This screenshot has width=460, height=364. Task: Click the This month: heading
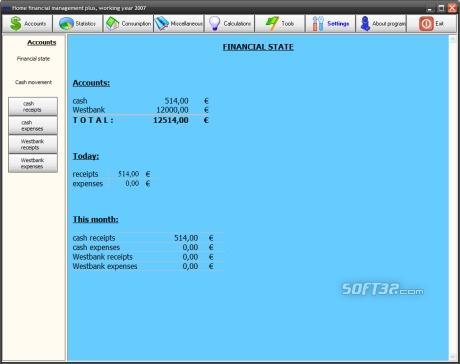point(95,219)
